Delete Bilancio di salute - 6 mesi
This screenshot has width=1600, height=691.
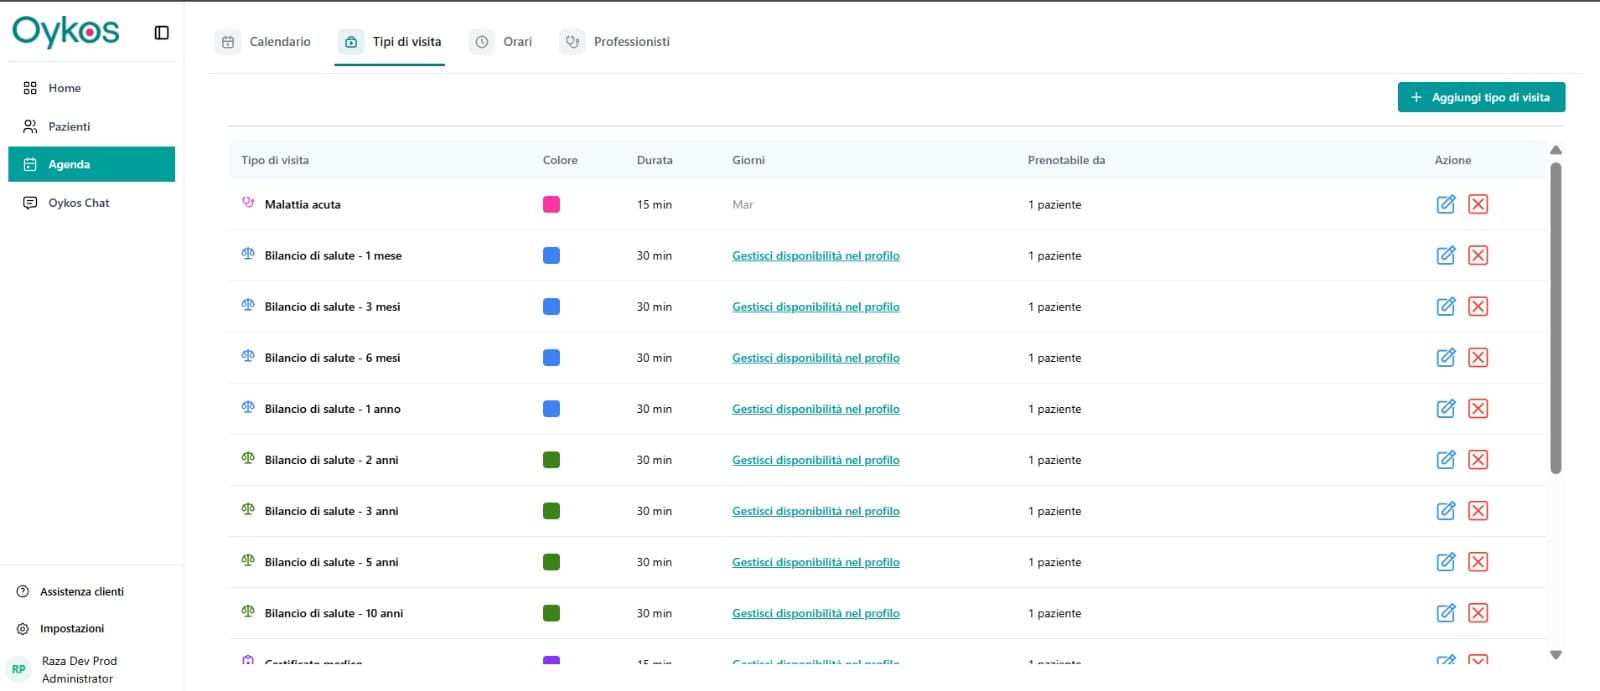1478,357
